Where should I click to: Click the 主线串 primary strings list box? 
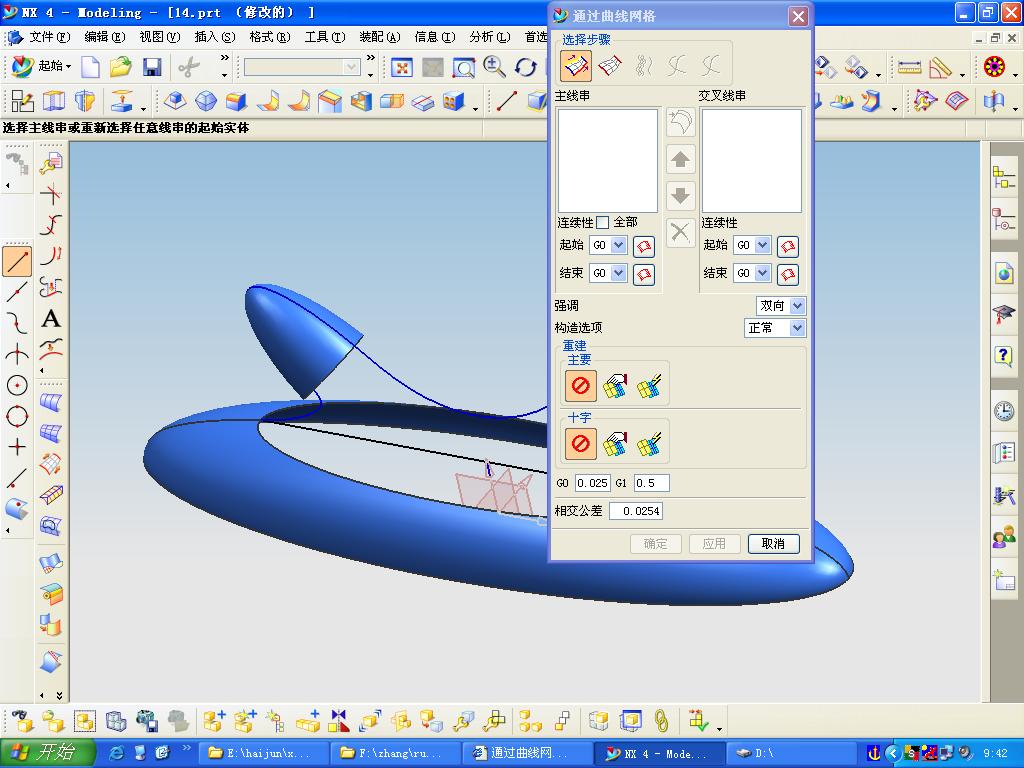point(607,160)
